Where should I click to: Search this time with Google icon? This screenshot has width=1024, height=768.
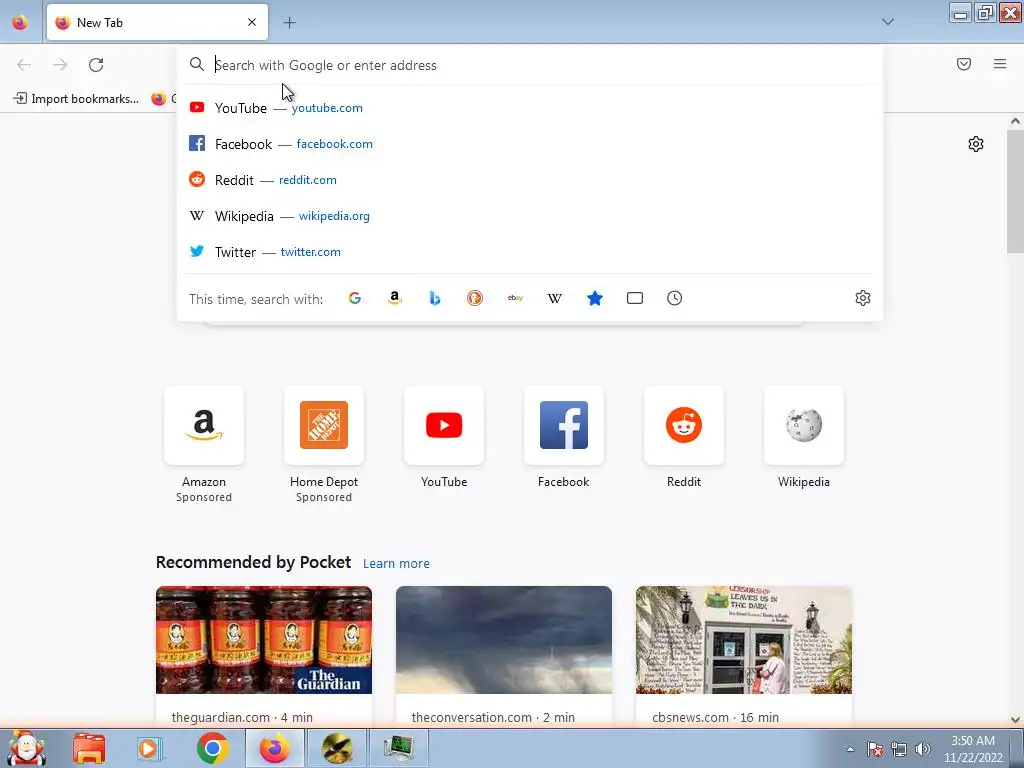tap(355, 298)
